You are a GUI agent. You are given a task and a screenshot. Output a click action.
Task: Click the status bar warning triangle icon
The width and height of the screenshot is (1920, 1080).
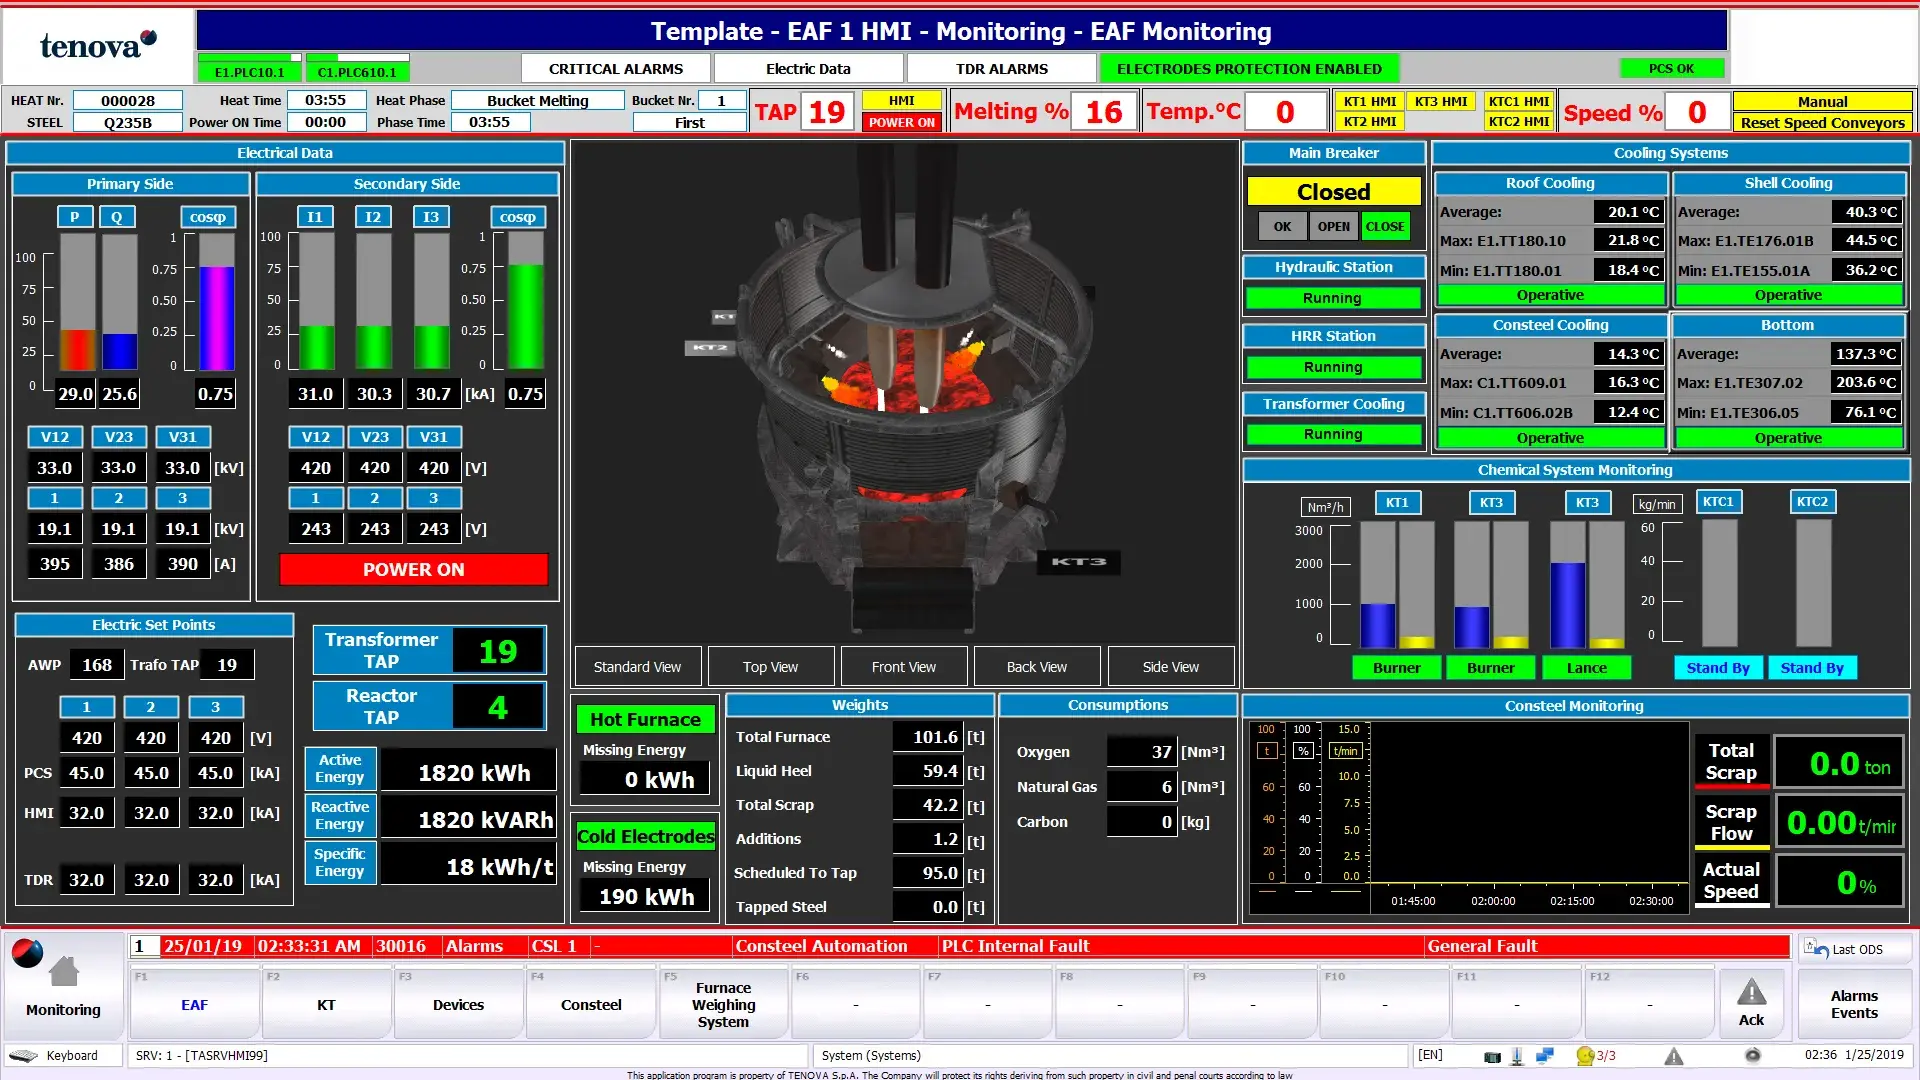click(1674, 1056)
